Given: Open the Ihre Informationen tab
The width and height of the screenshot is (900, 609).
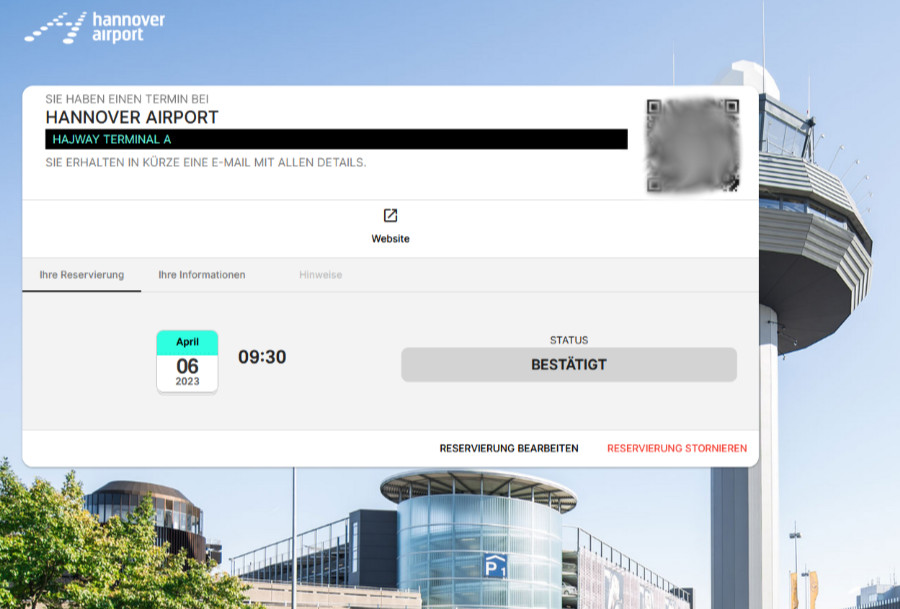Looking at the screenshot, I should [201, 275].
